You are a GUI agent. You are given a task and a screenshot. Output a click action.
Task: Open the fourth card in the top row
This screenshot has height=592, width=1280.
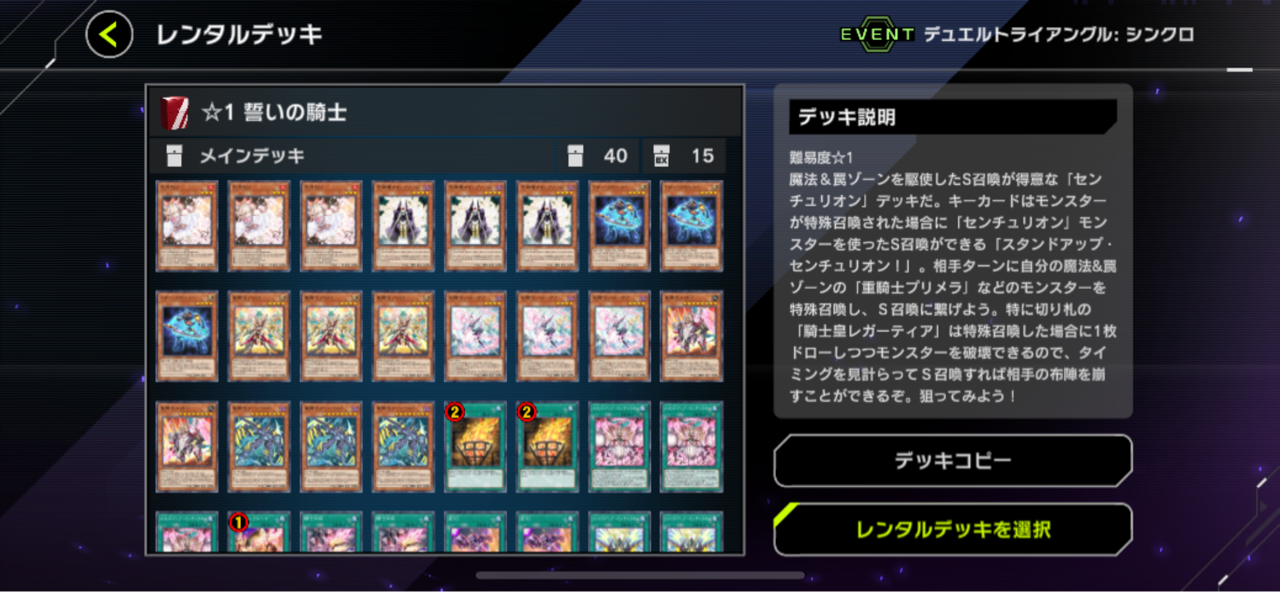click(x=403, y=226)
